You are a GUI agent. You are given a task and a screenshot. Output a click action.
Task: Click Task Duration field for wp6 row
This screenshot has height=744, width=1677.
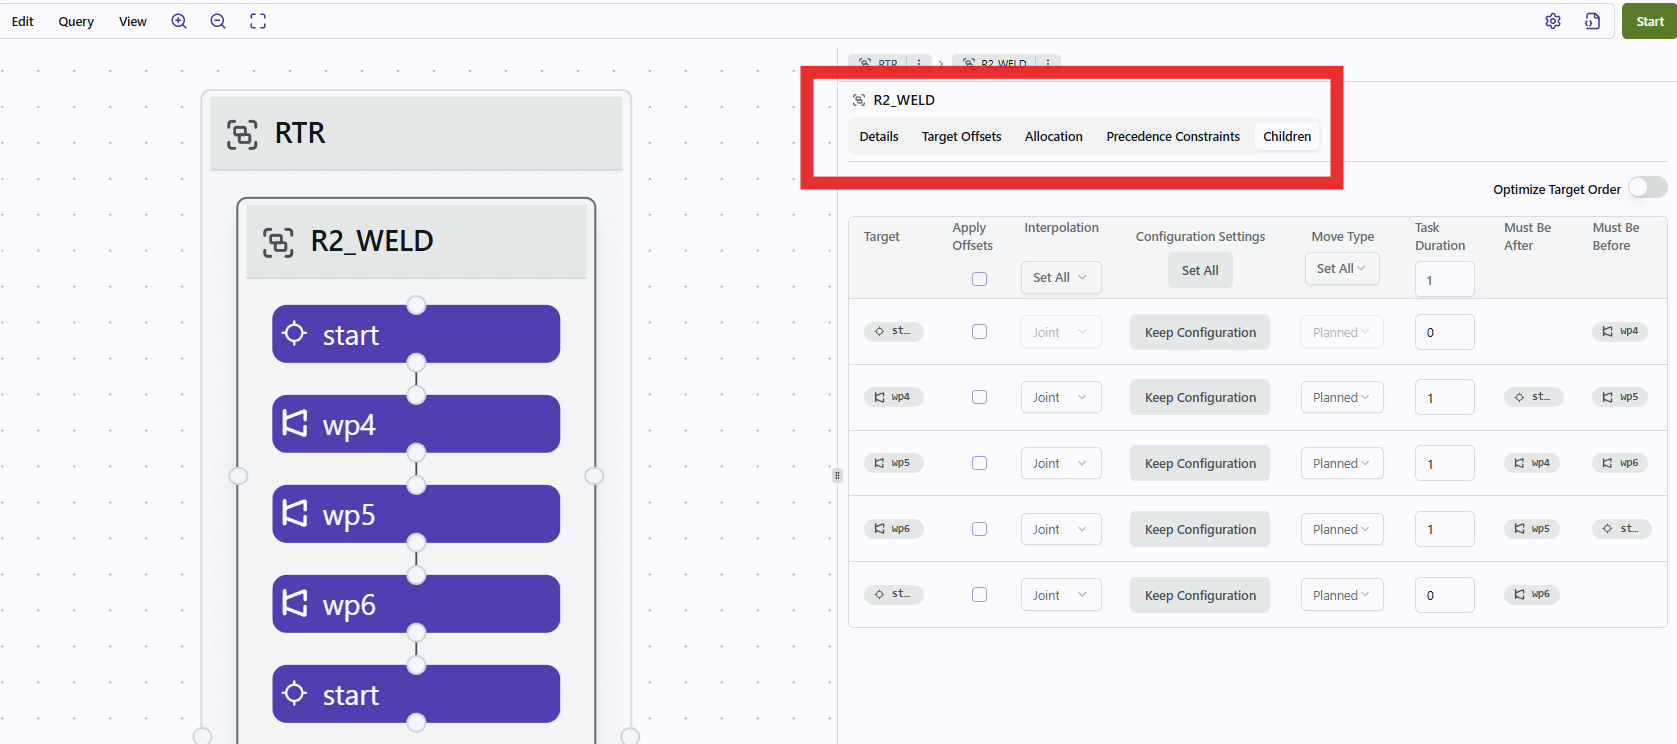pos(1443,529)
